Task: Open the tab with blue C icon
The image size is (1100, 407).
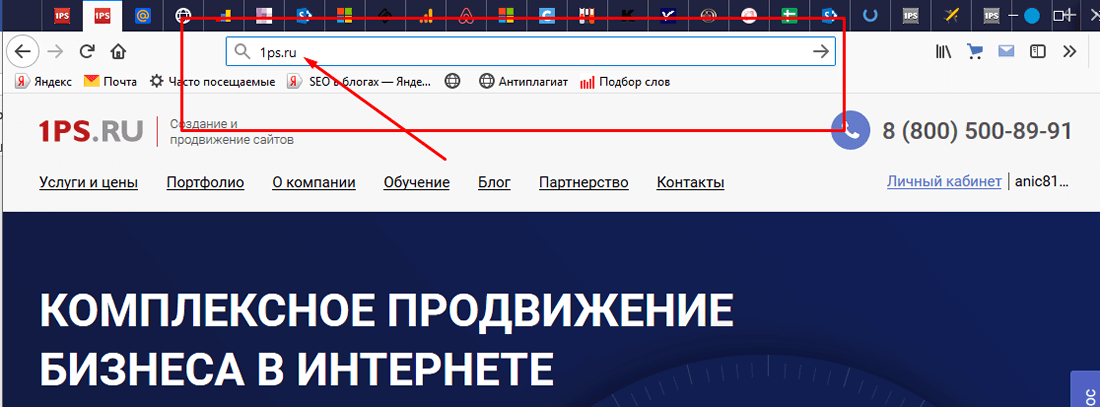Action: click(x=547, y=15)
